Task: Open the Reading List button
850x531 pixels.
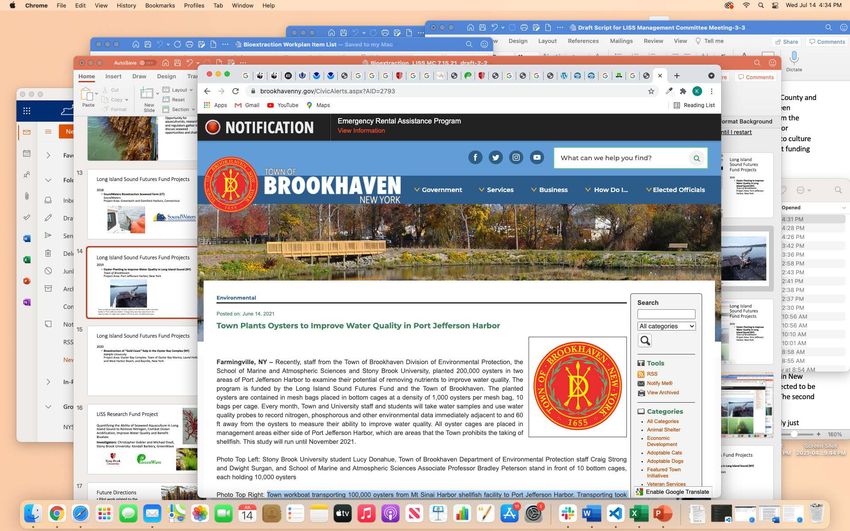Action: [694, 105]
